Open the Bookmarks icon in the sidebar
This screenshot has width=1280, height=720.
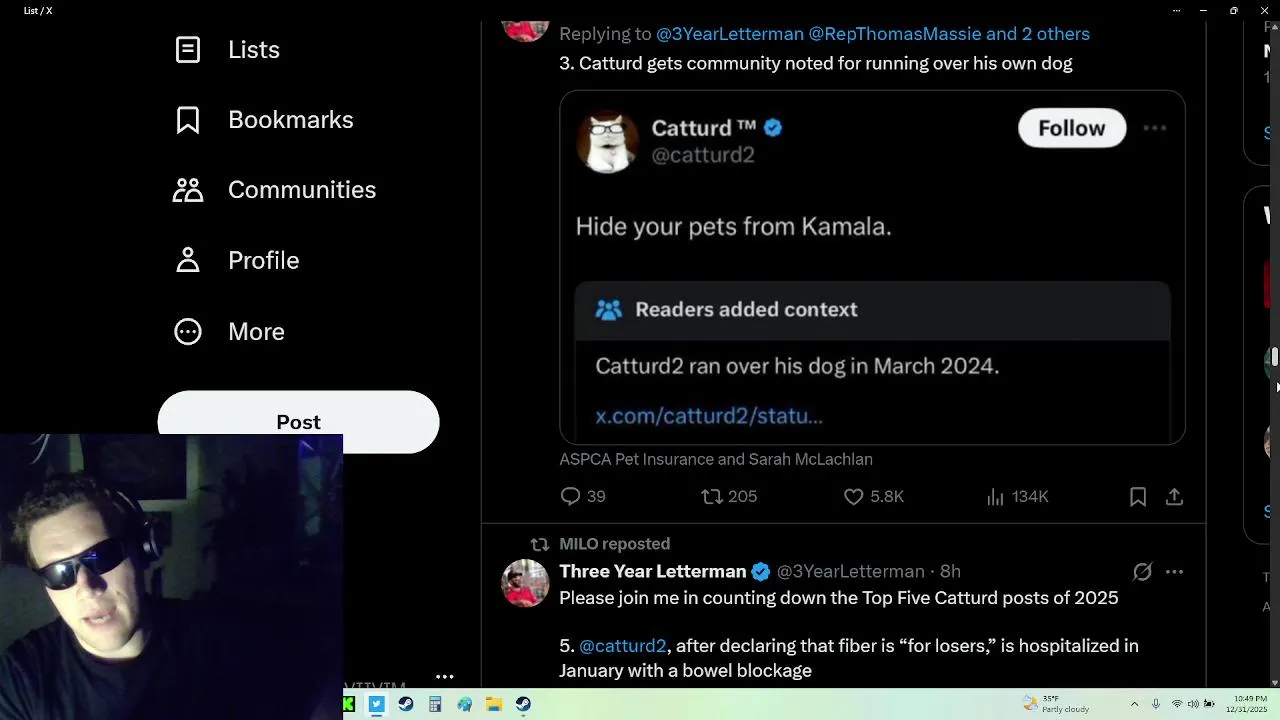click(x=188, y=120)
